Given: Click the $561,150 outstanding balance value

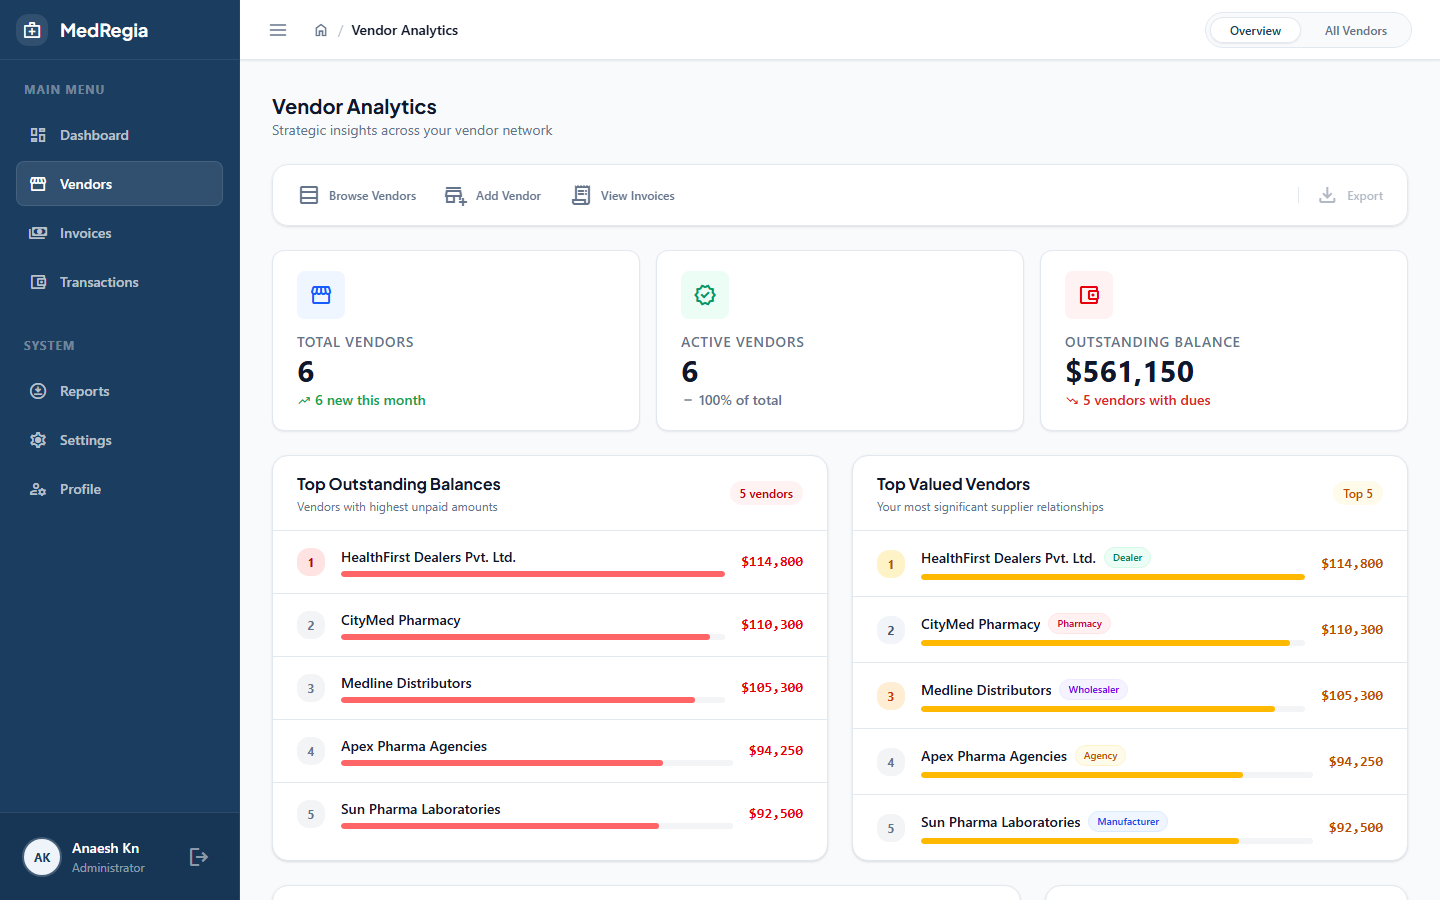Looking at the screenshot, I should tap(1130, 372).
